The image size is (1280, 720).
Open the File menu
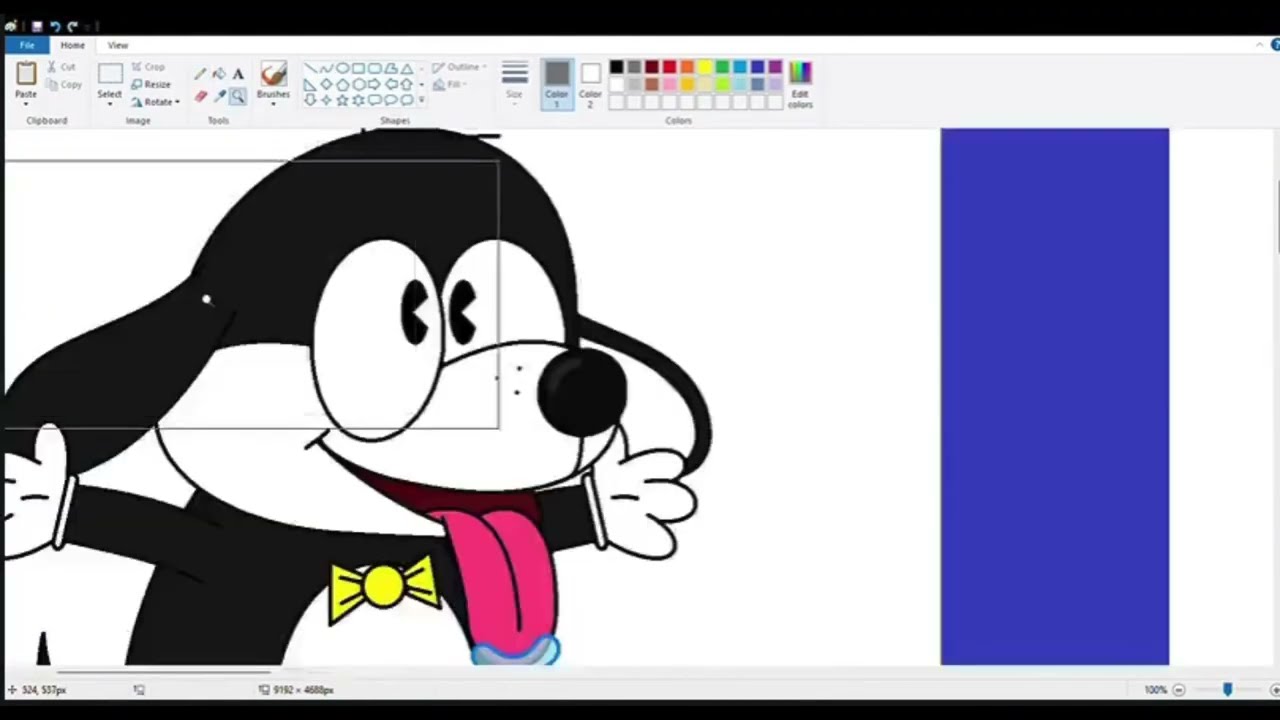pos(27,45)
